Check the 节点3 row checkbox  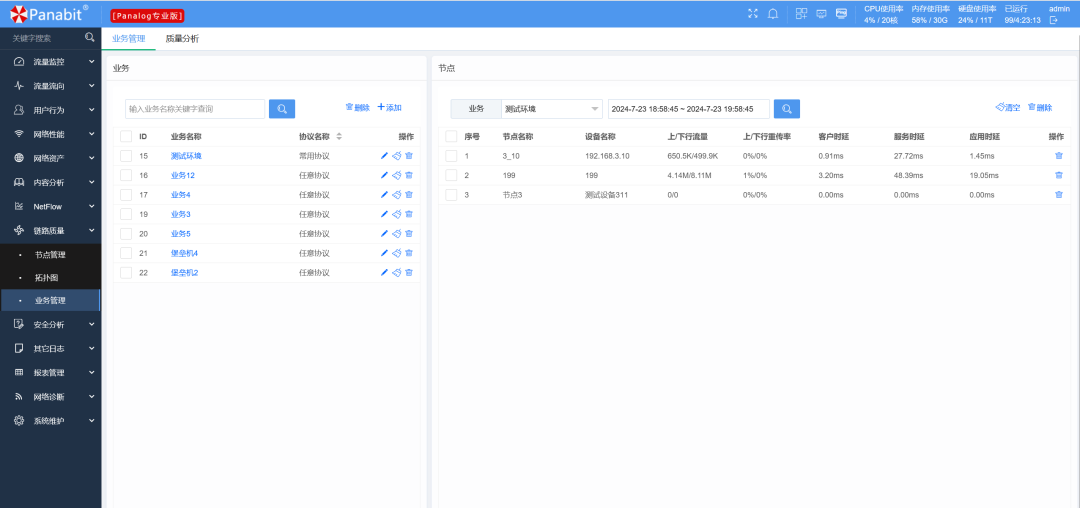[451, 195]
